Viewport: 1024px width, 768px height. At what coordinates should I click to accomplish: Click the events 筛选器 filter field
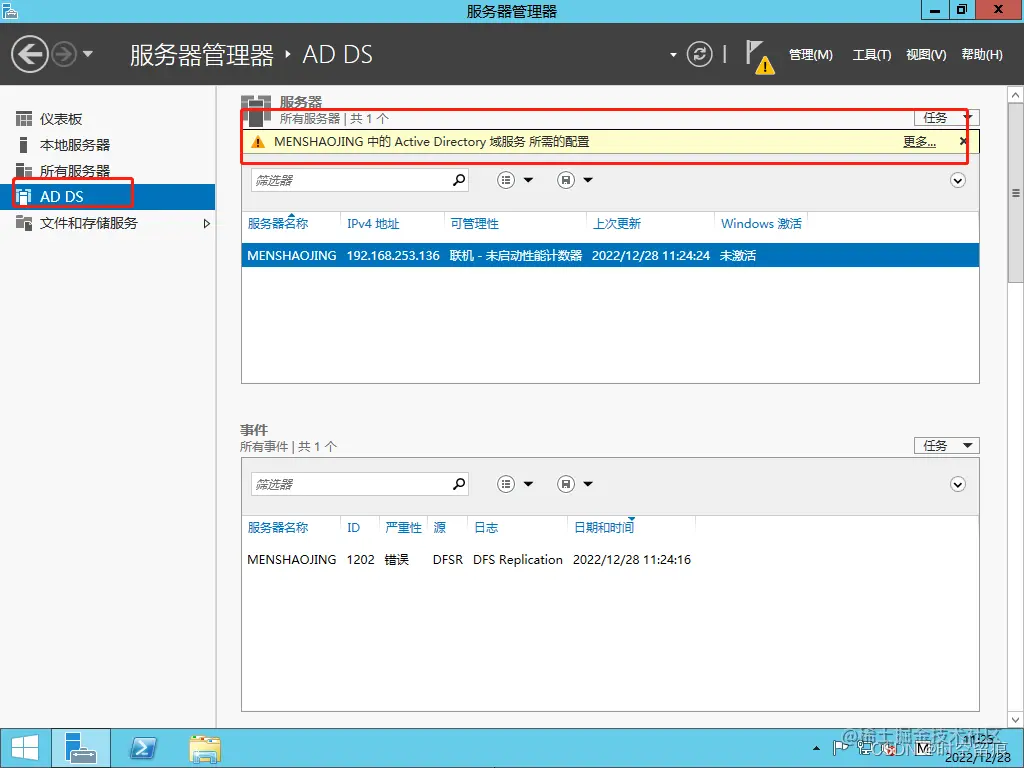pos(350,484)
